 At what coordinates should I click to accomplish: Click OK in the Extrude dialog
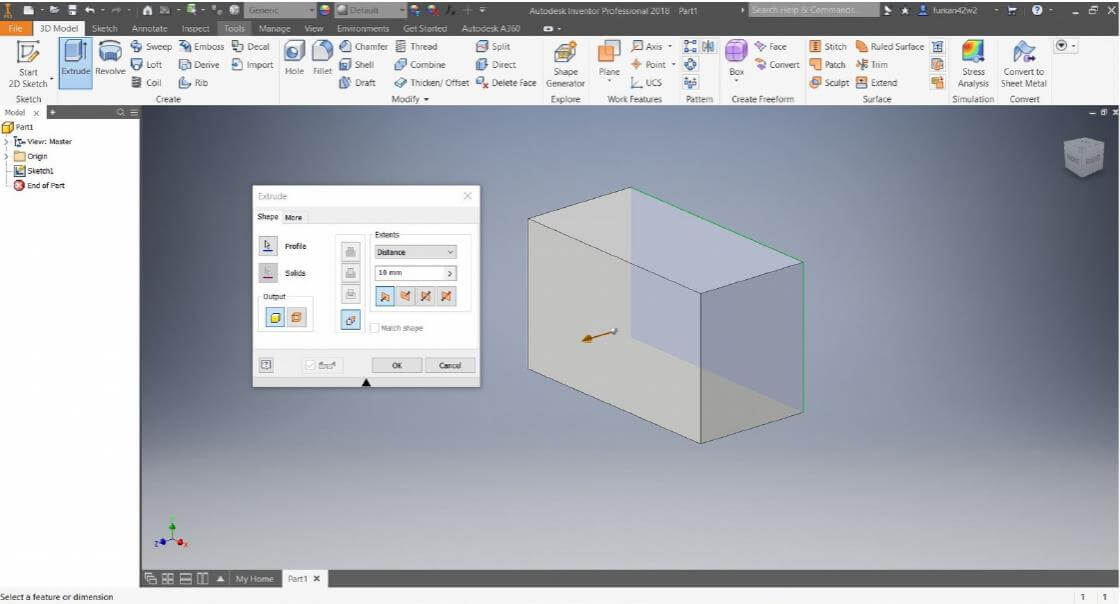point(397,365)
